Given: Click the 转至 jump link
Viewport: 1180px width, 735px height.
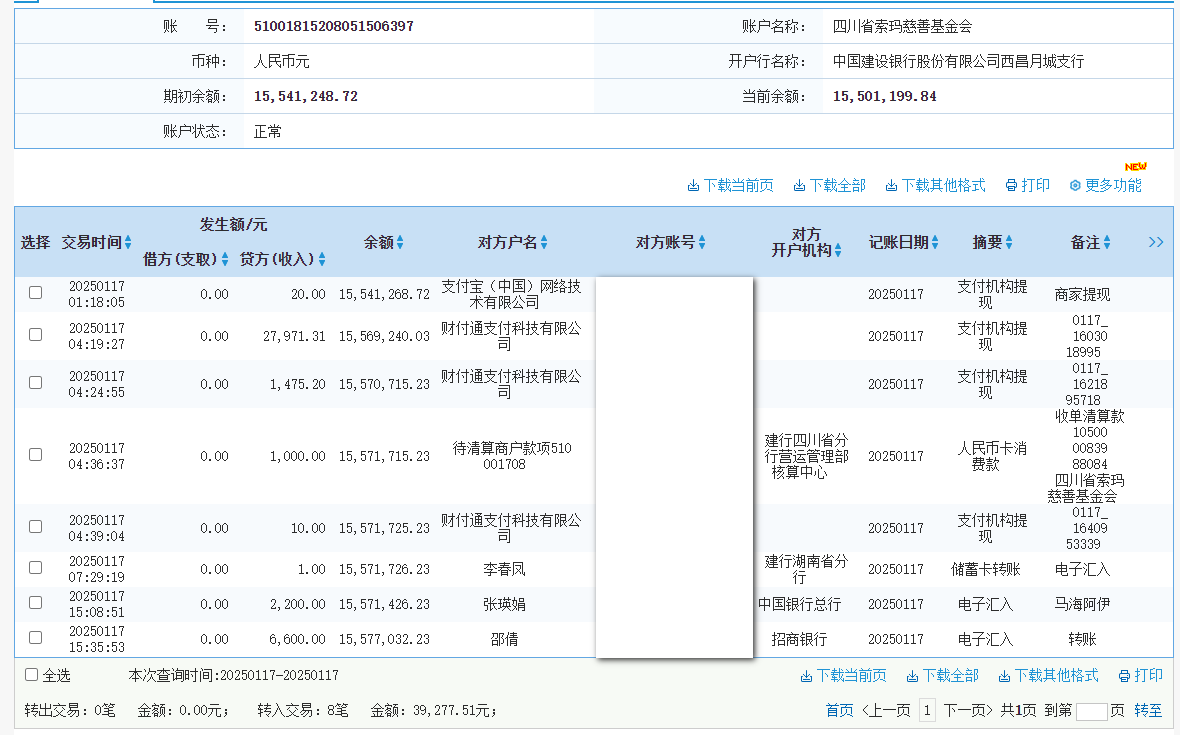Looking at the screenshot, I should [x=1148, y=710].
